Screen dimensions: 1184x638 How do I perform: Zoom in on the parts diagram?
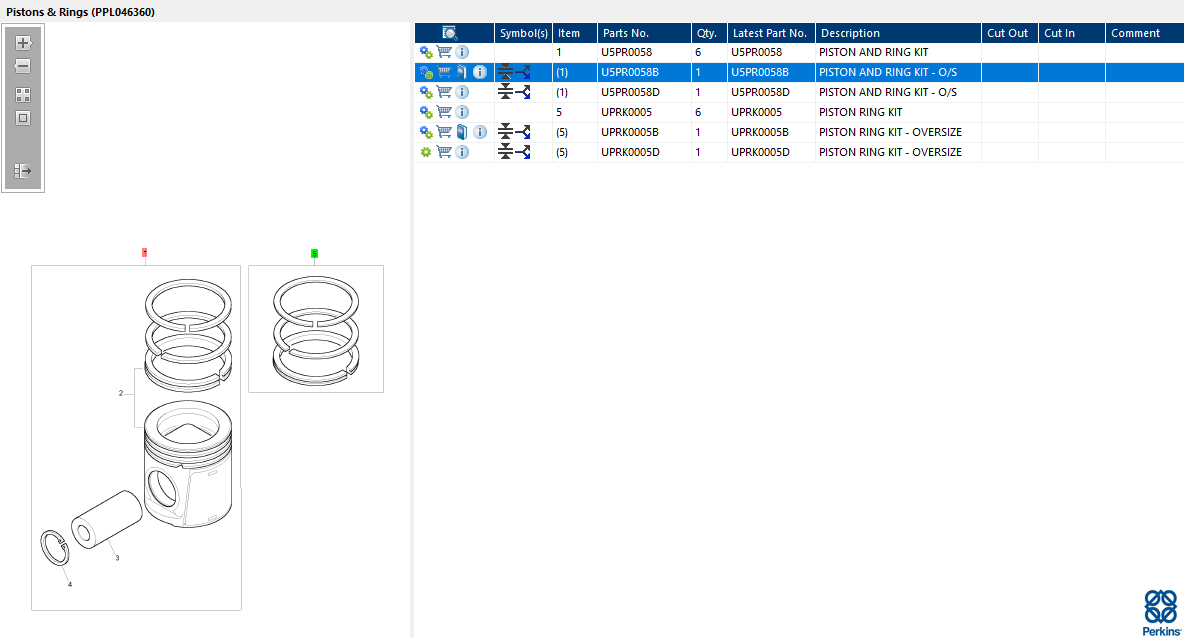[x=23, y=43]
